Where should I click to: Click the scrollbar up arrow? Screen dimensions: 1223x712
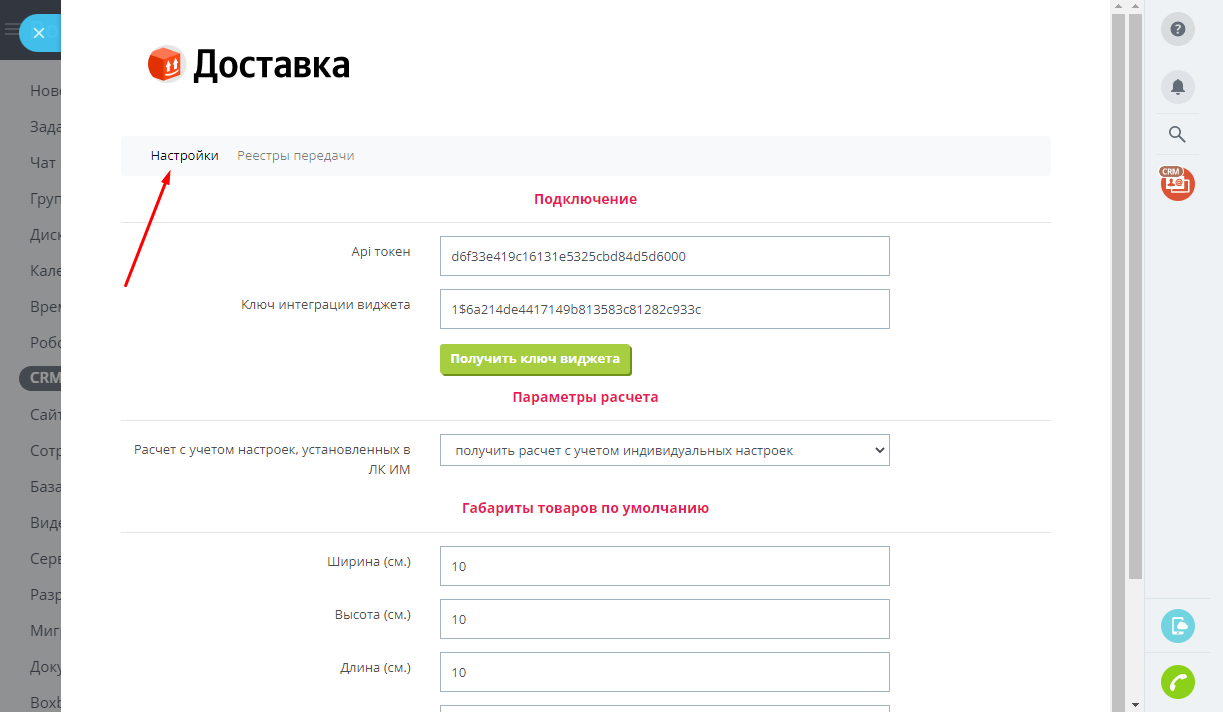coord(1135,7)
